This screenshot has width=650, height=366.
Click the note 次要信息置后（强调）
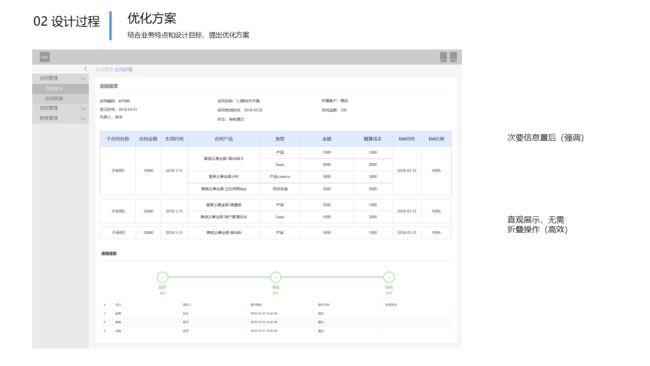[546, 138]
